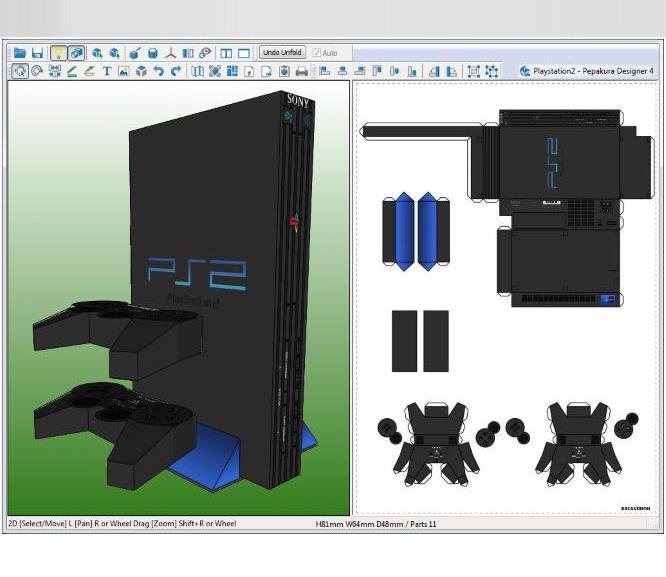The image size is (666, 577).
Task: Click the split-panels icon before the link icon
Action: click(188, 53)
